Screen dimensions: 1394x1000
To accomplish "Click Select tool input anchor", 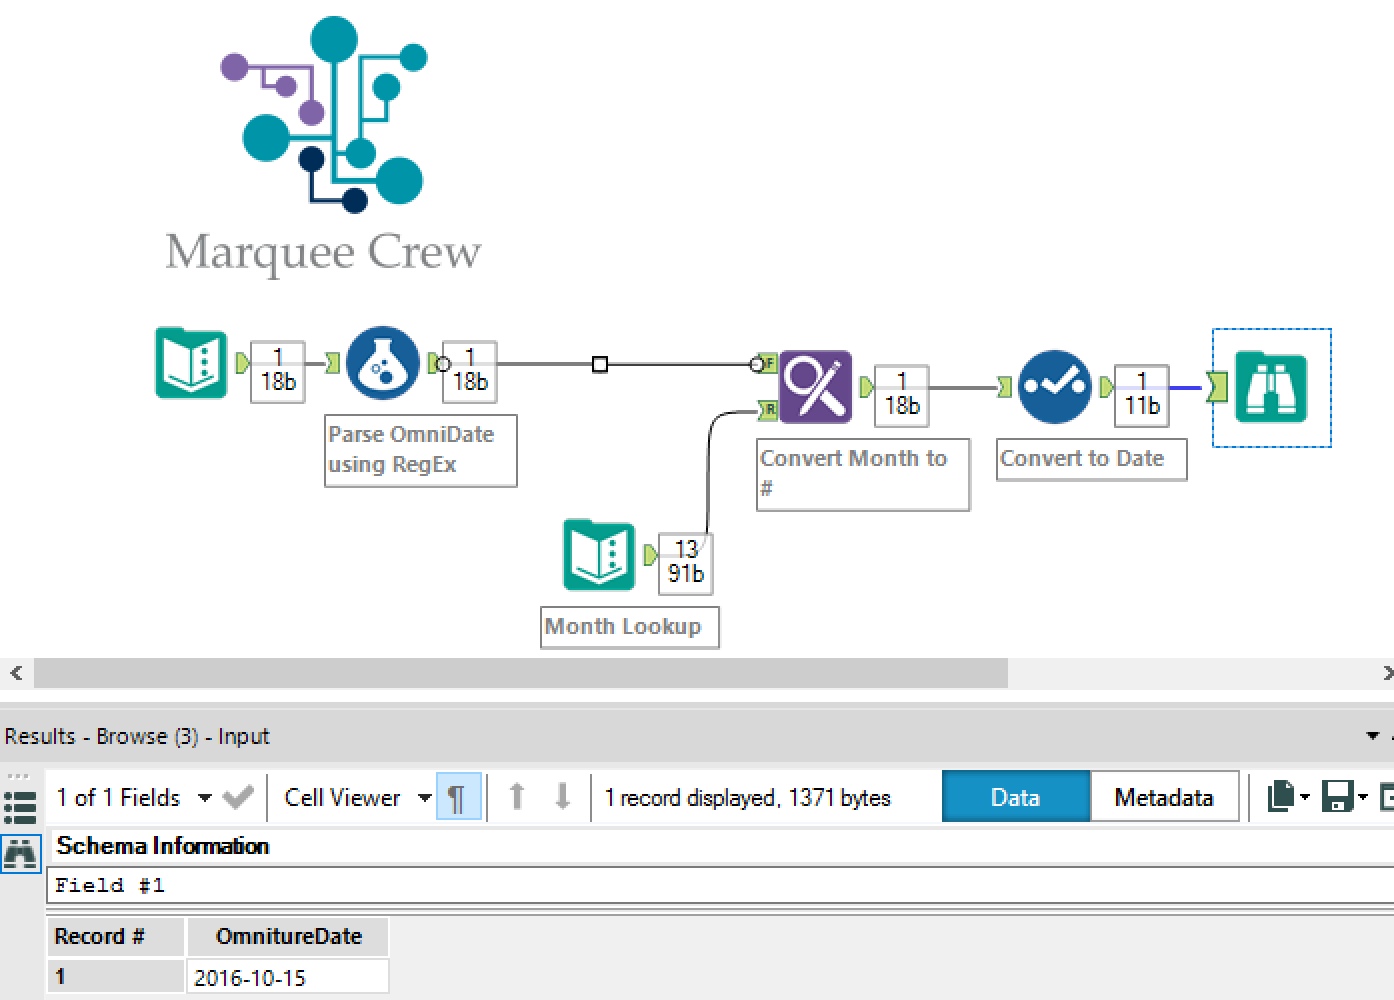I will [1005, 387].
